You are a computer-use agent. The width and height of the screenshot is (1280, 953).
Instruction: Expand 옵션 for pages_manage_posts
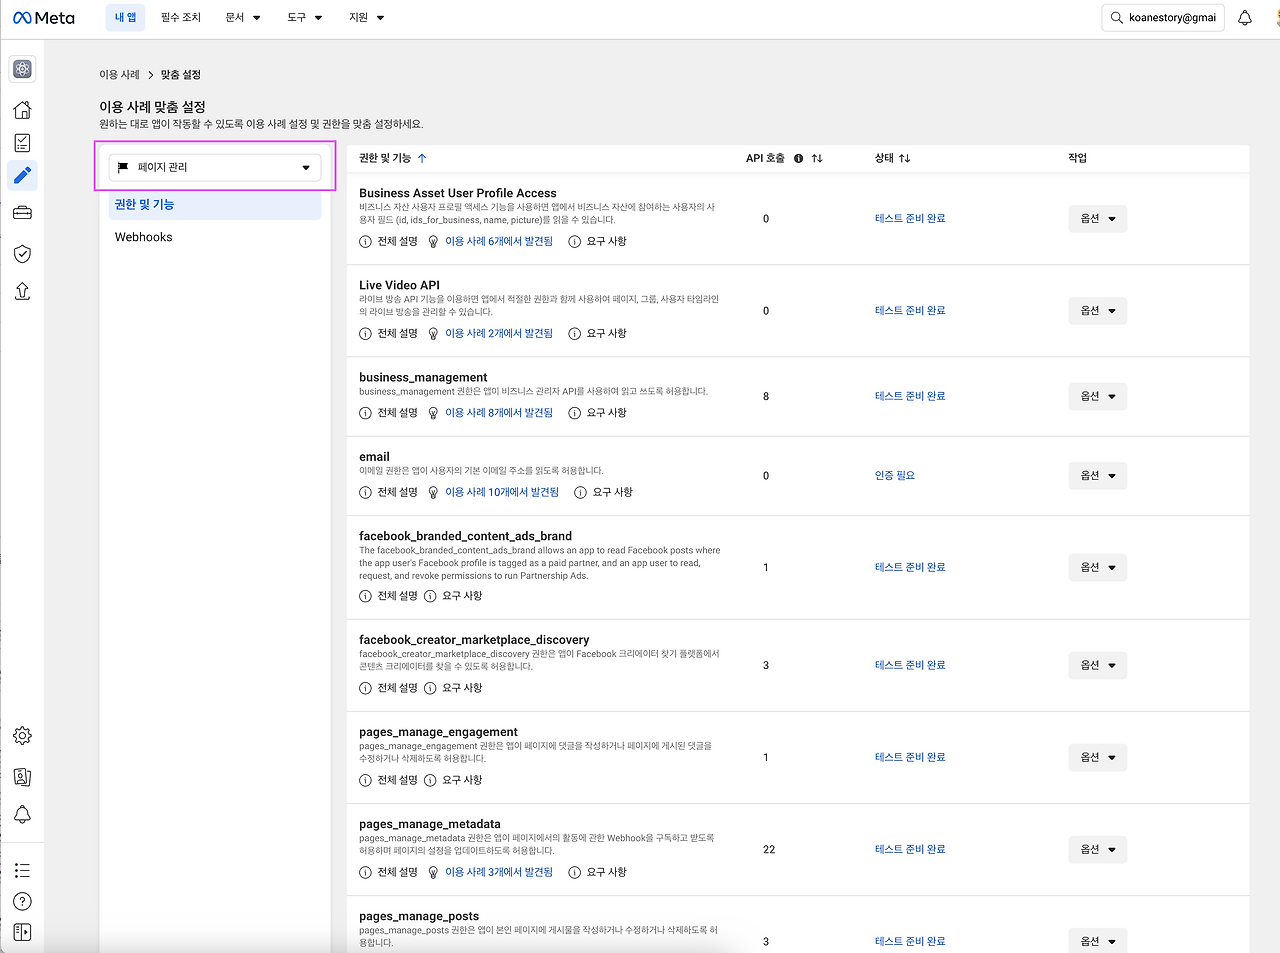click(1097, 941)
